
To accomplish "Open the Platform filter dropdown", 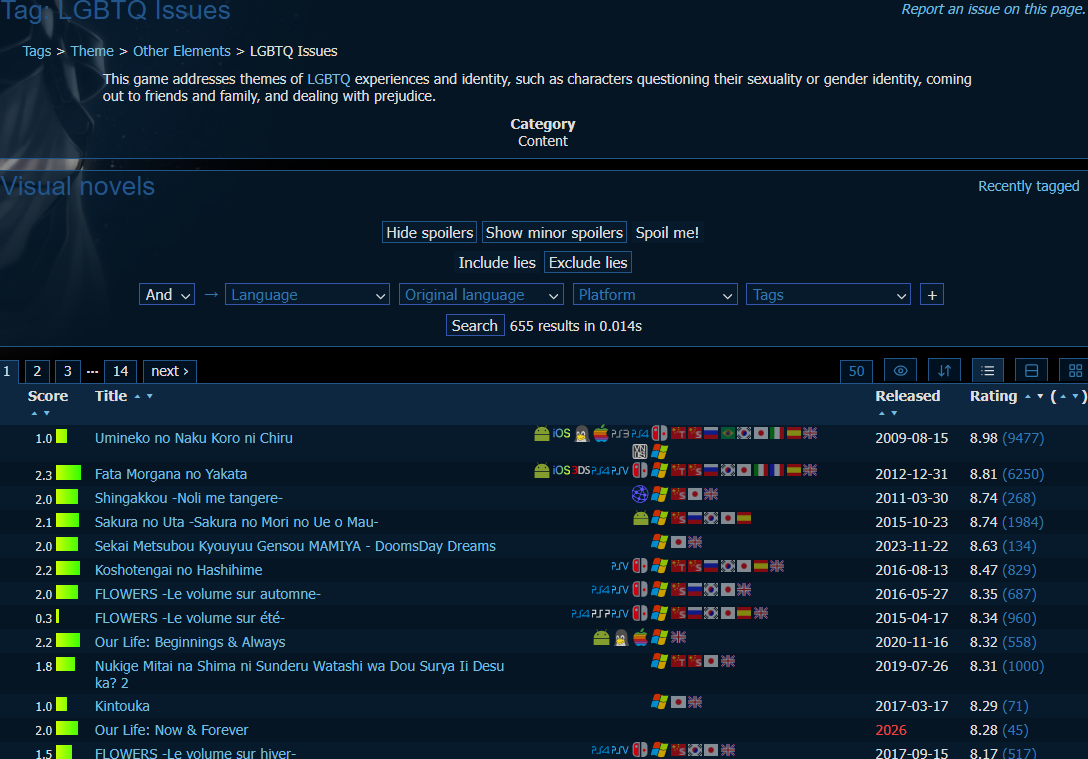I will (654, 295).
